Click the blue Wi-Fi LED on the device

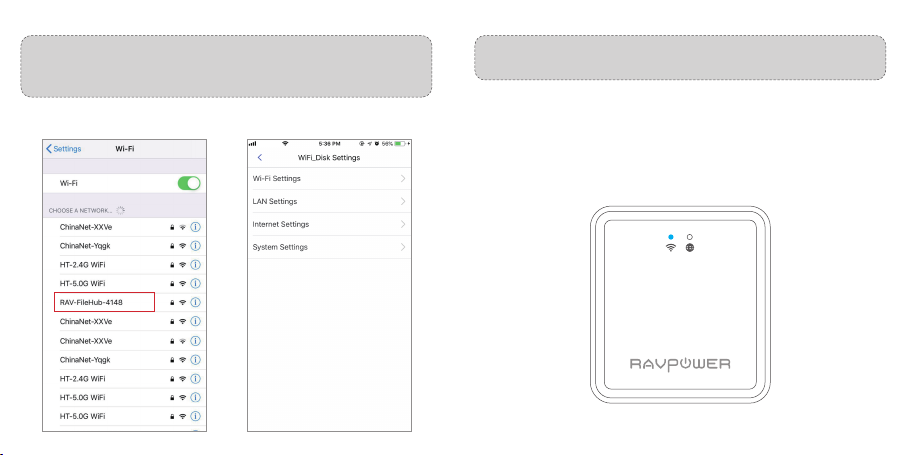671,237
